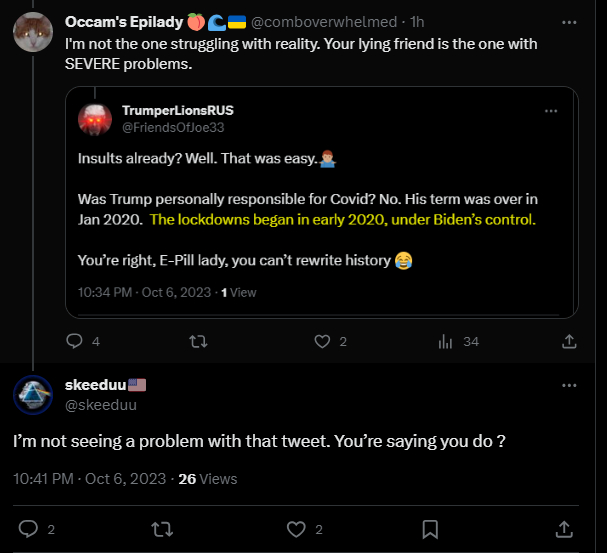Share skeeduu's tweet
The height and width of the screenshot is (553, 607).
564,528
